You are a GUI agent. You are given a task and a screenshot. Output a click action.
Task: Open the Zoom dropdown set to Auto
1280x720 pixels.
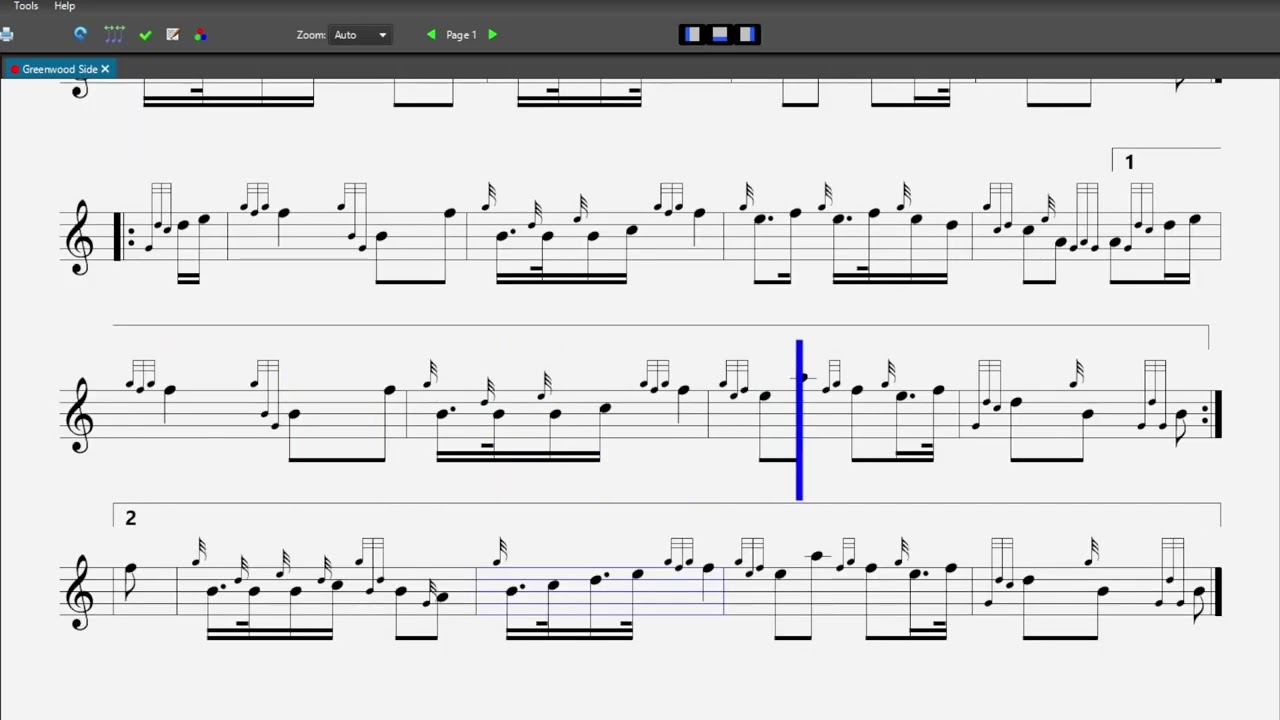click(360, 35)
